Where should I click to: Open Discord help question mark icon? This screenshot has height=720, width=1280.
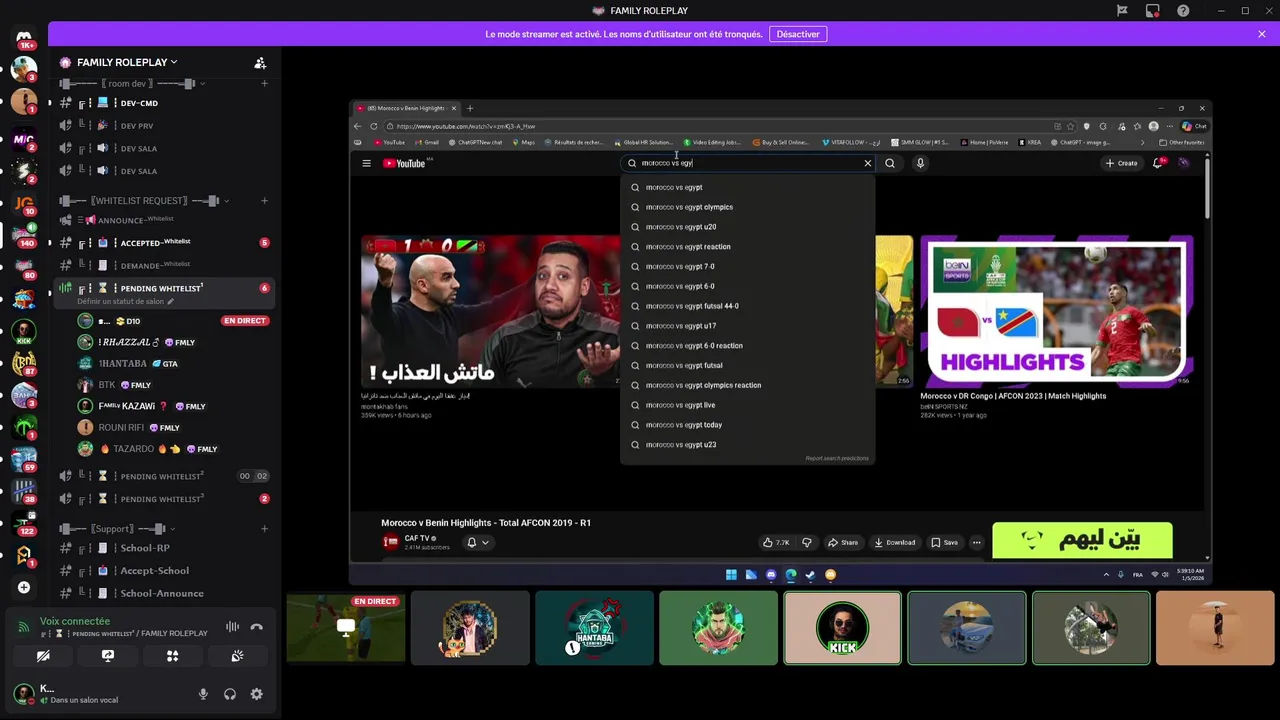coord(1184,11)
